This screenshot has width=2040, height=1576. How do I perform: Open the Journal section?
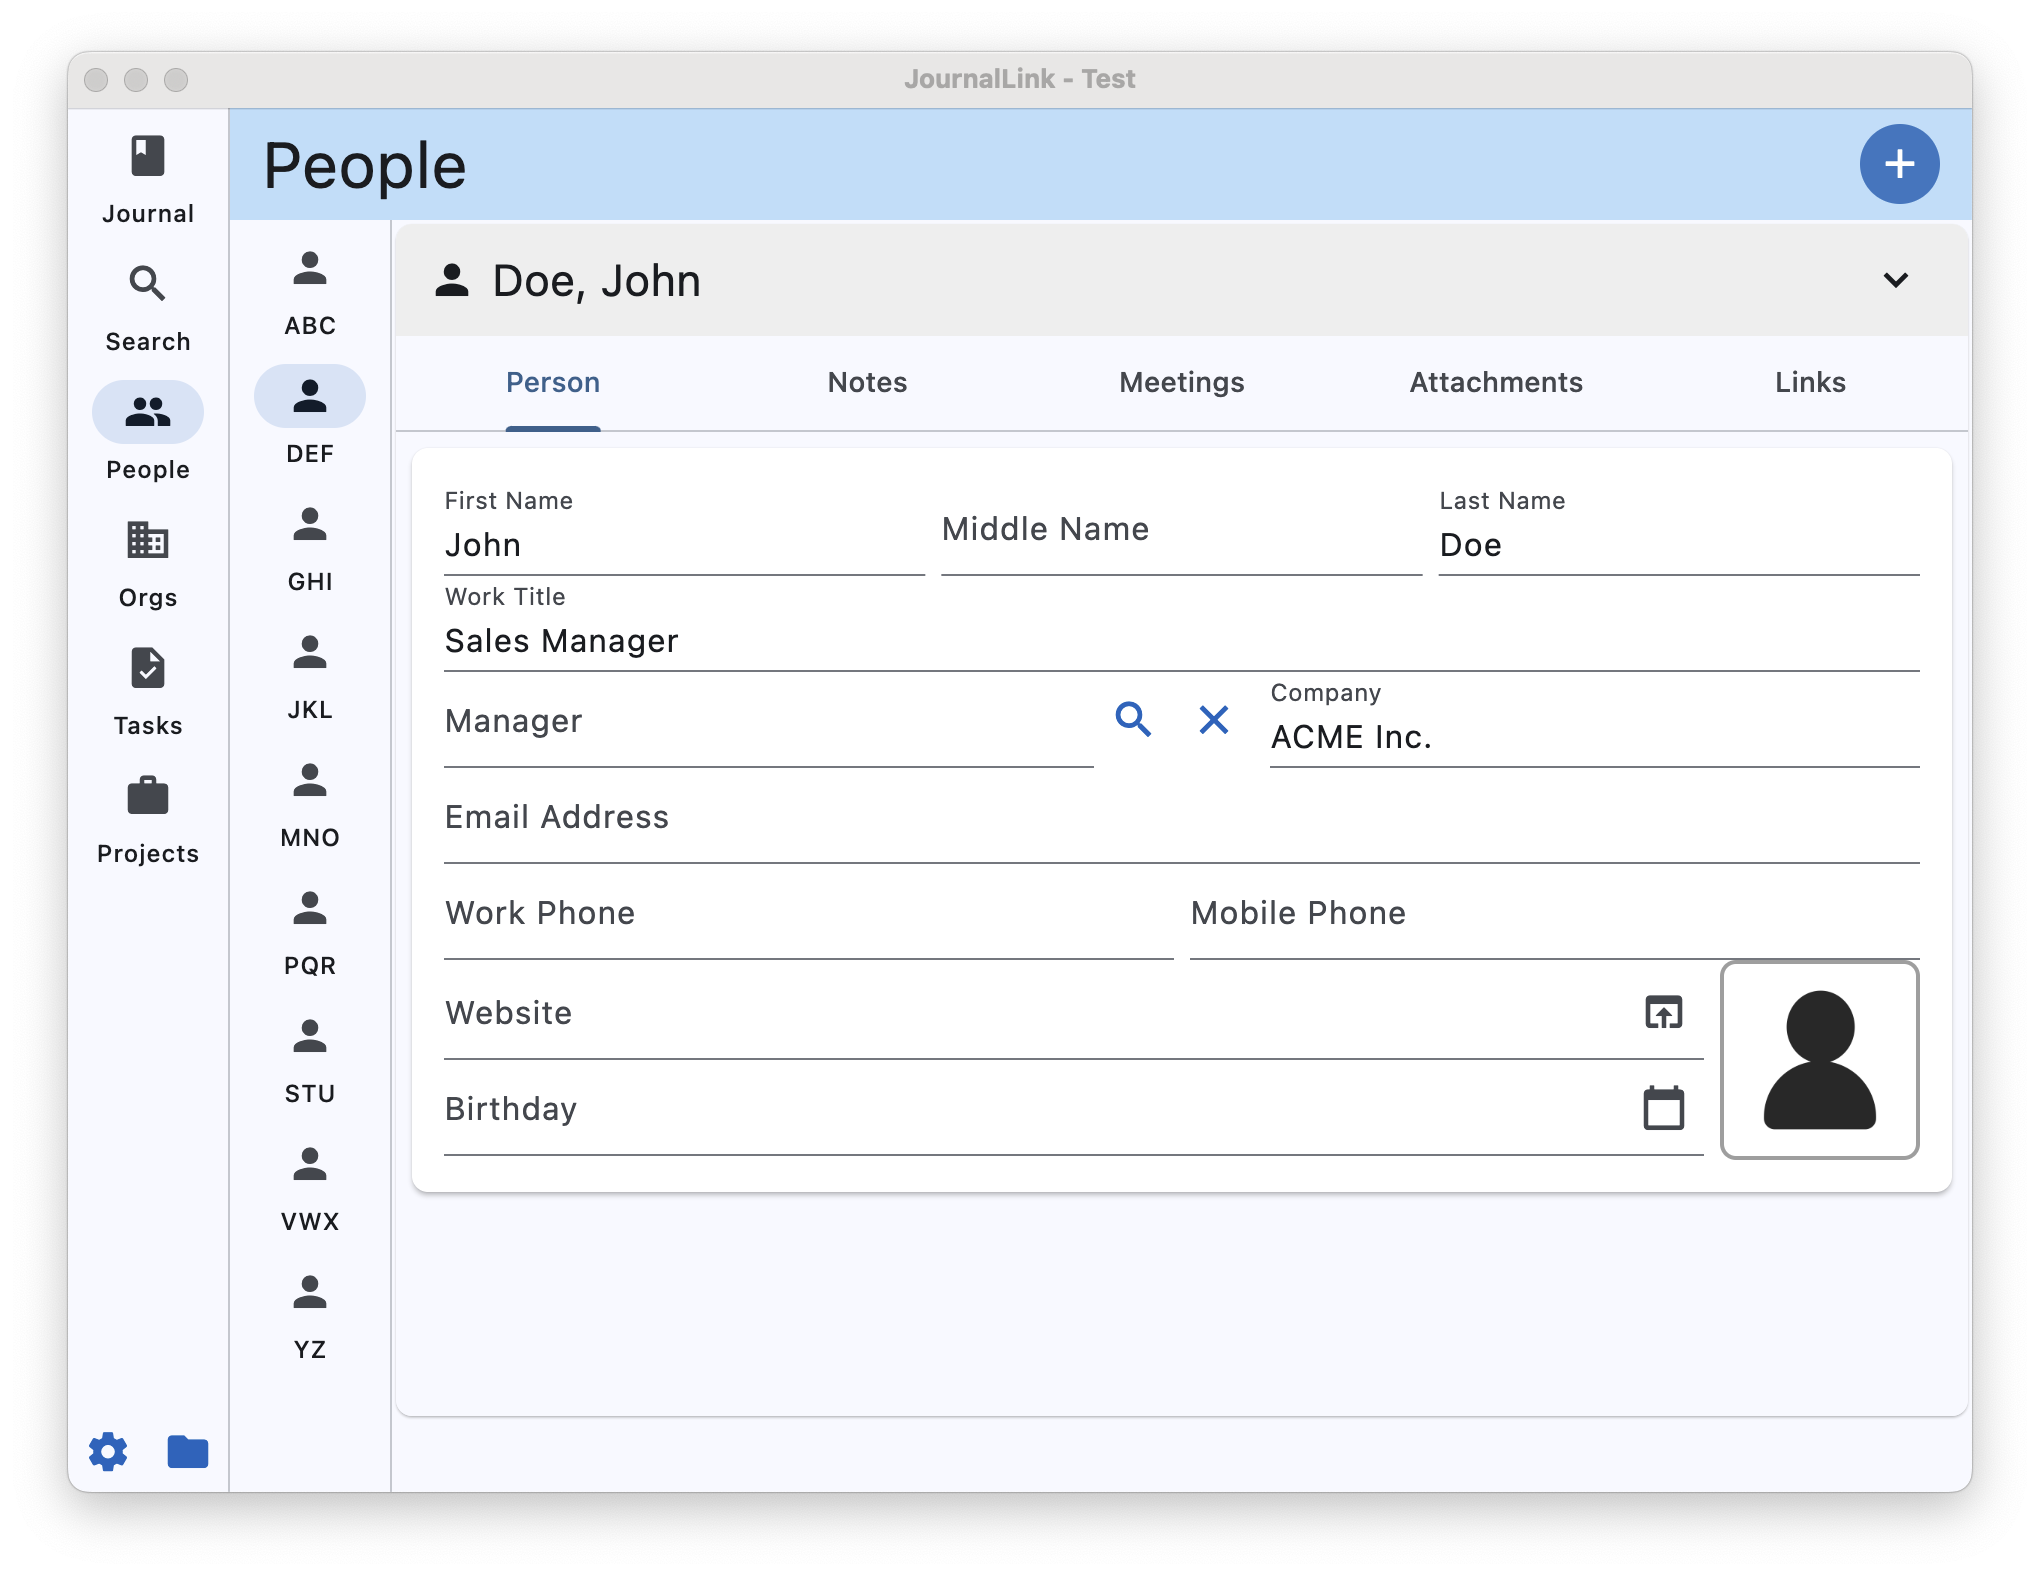pyautogui.click(x=147, y=180)
